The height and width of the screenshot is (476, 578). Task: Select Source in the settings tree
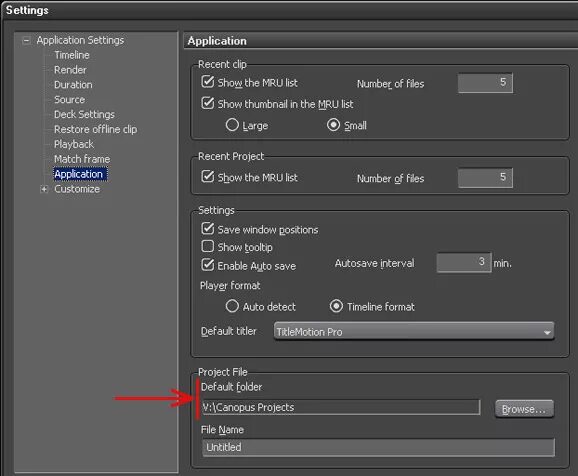(69, 100)
